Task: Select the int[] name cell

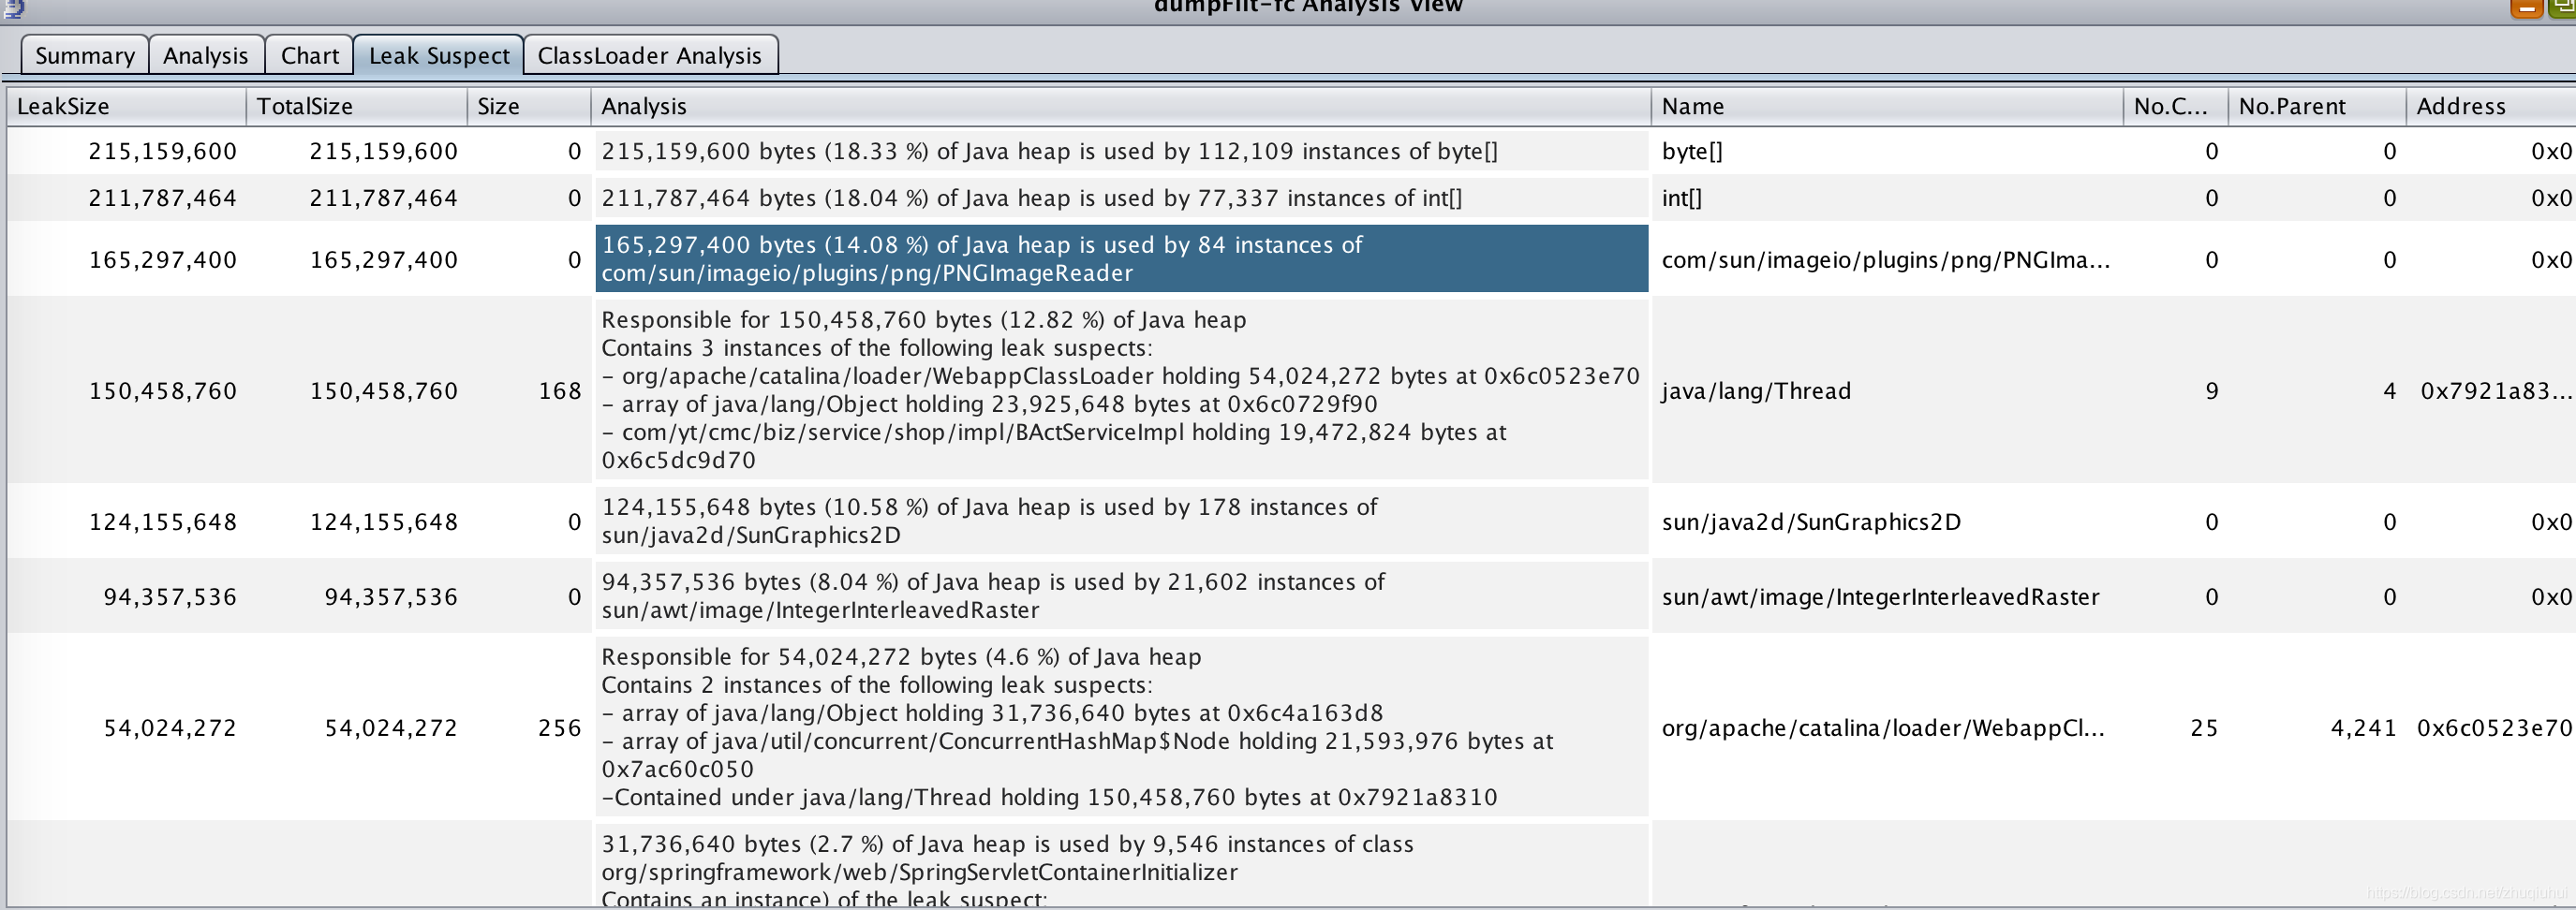Action: tap(1888, 198)
